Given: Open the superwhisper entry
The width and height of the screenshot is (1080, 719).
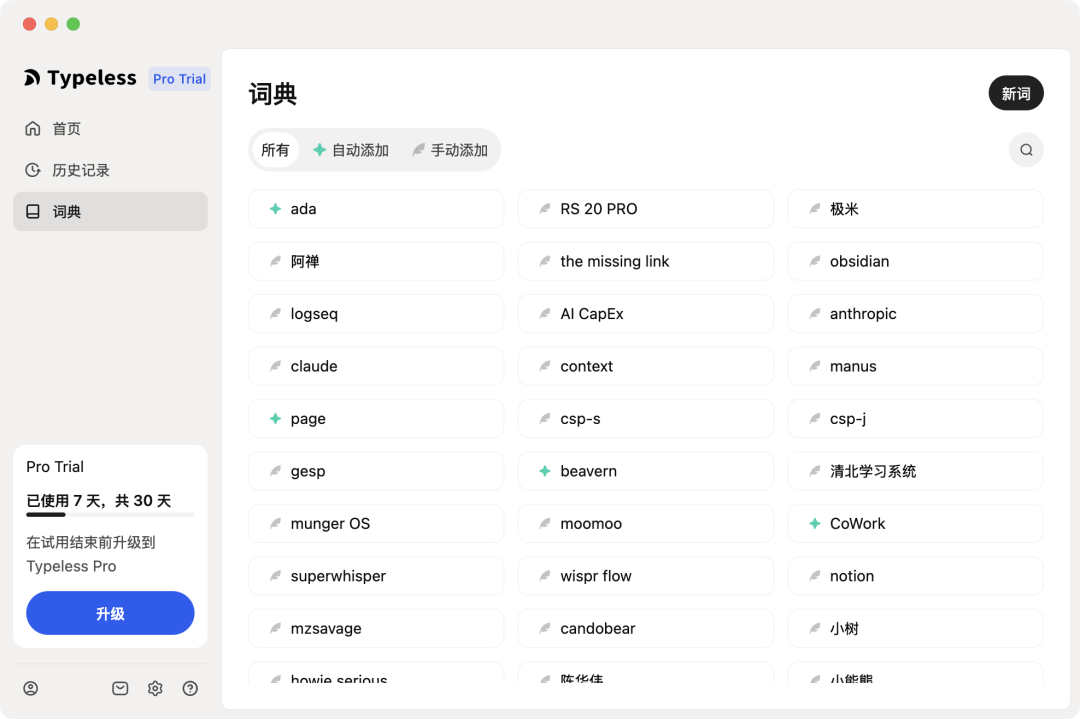Looking at the screenshot, I should pyautogui.click(x=376, y=576).
